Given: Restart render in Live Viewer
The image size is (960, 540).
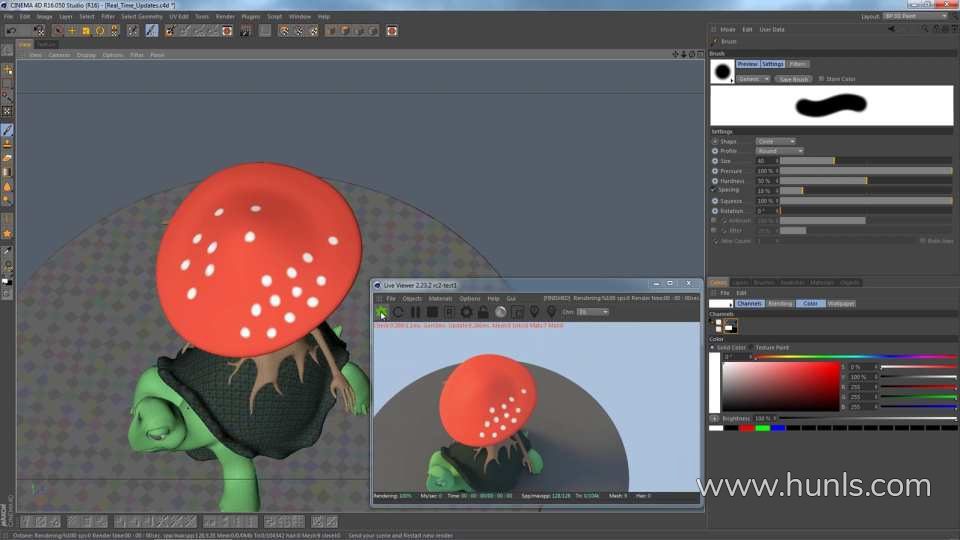Looking at the screenshot, I should 398,312.
